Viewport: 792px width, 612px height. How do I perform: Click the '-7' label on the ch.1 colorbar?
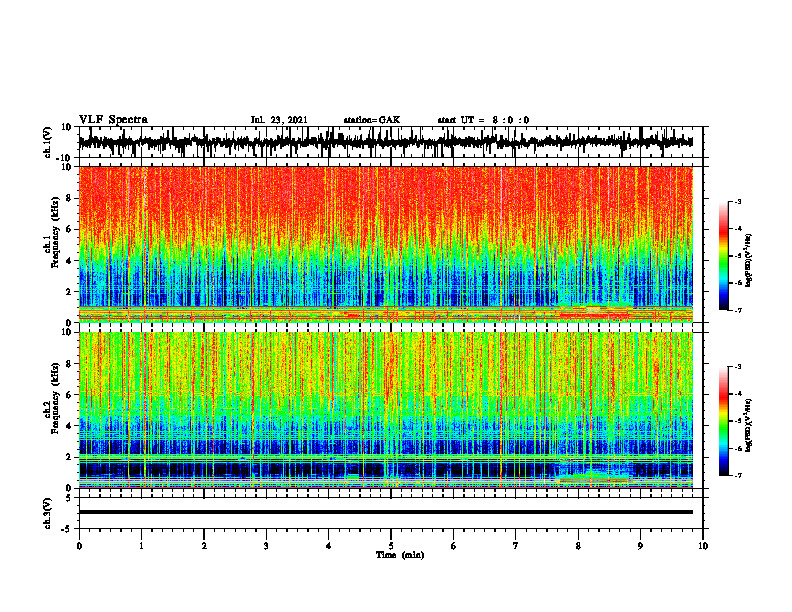point(738,310)
